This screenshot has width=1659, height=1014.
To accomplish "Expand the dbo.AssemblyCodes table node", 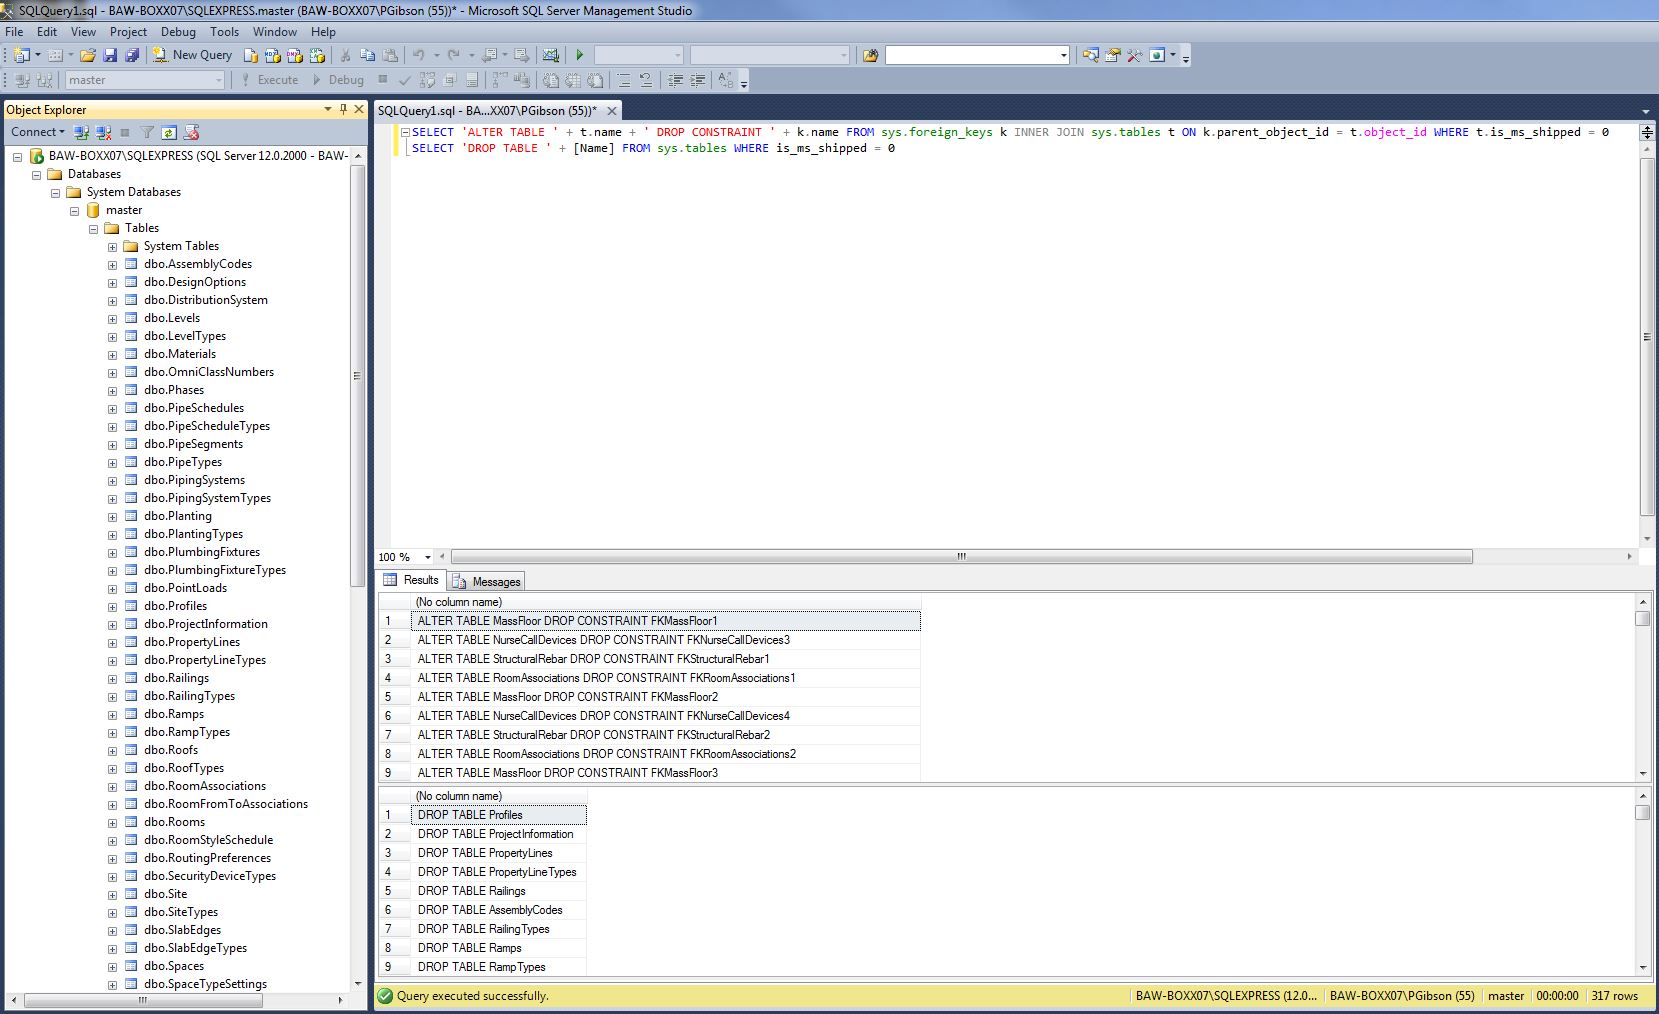I will click(x=112, y=264).
